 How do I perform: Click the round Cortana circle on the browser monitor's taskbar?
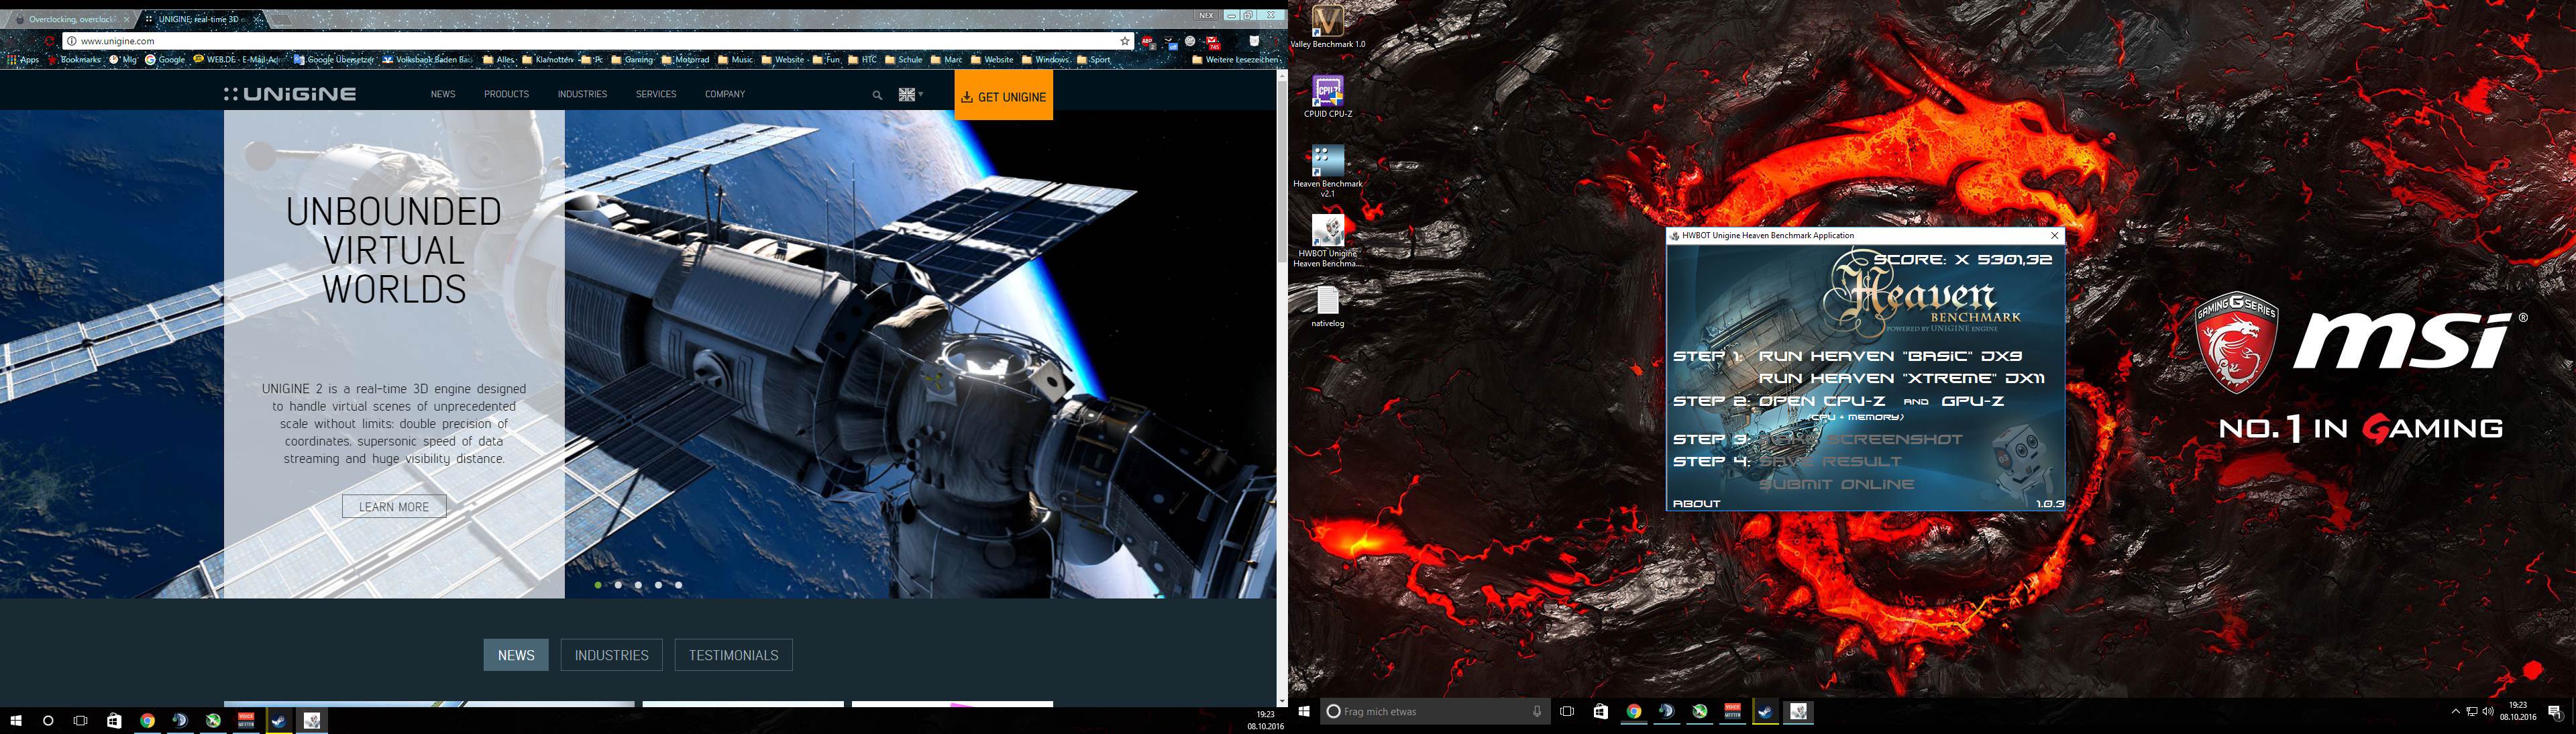click(48, 720)
